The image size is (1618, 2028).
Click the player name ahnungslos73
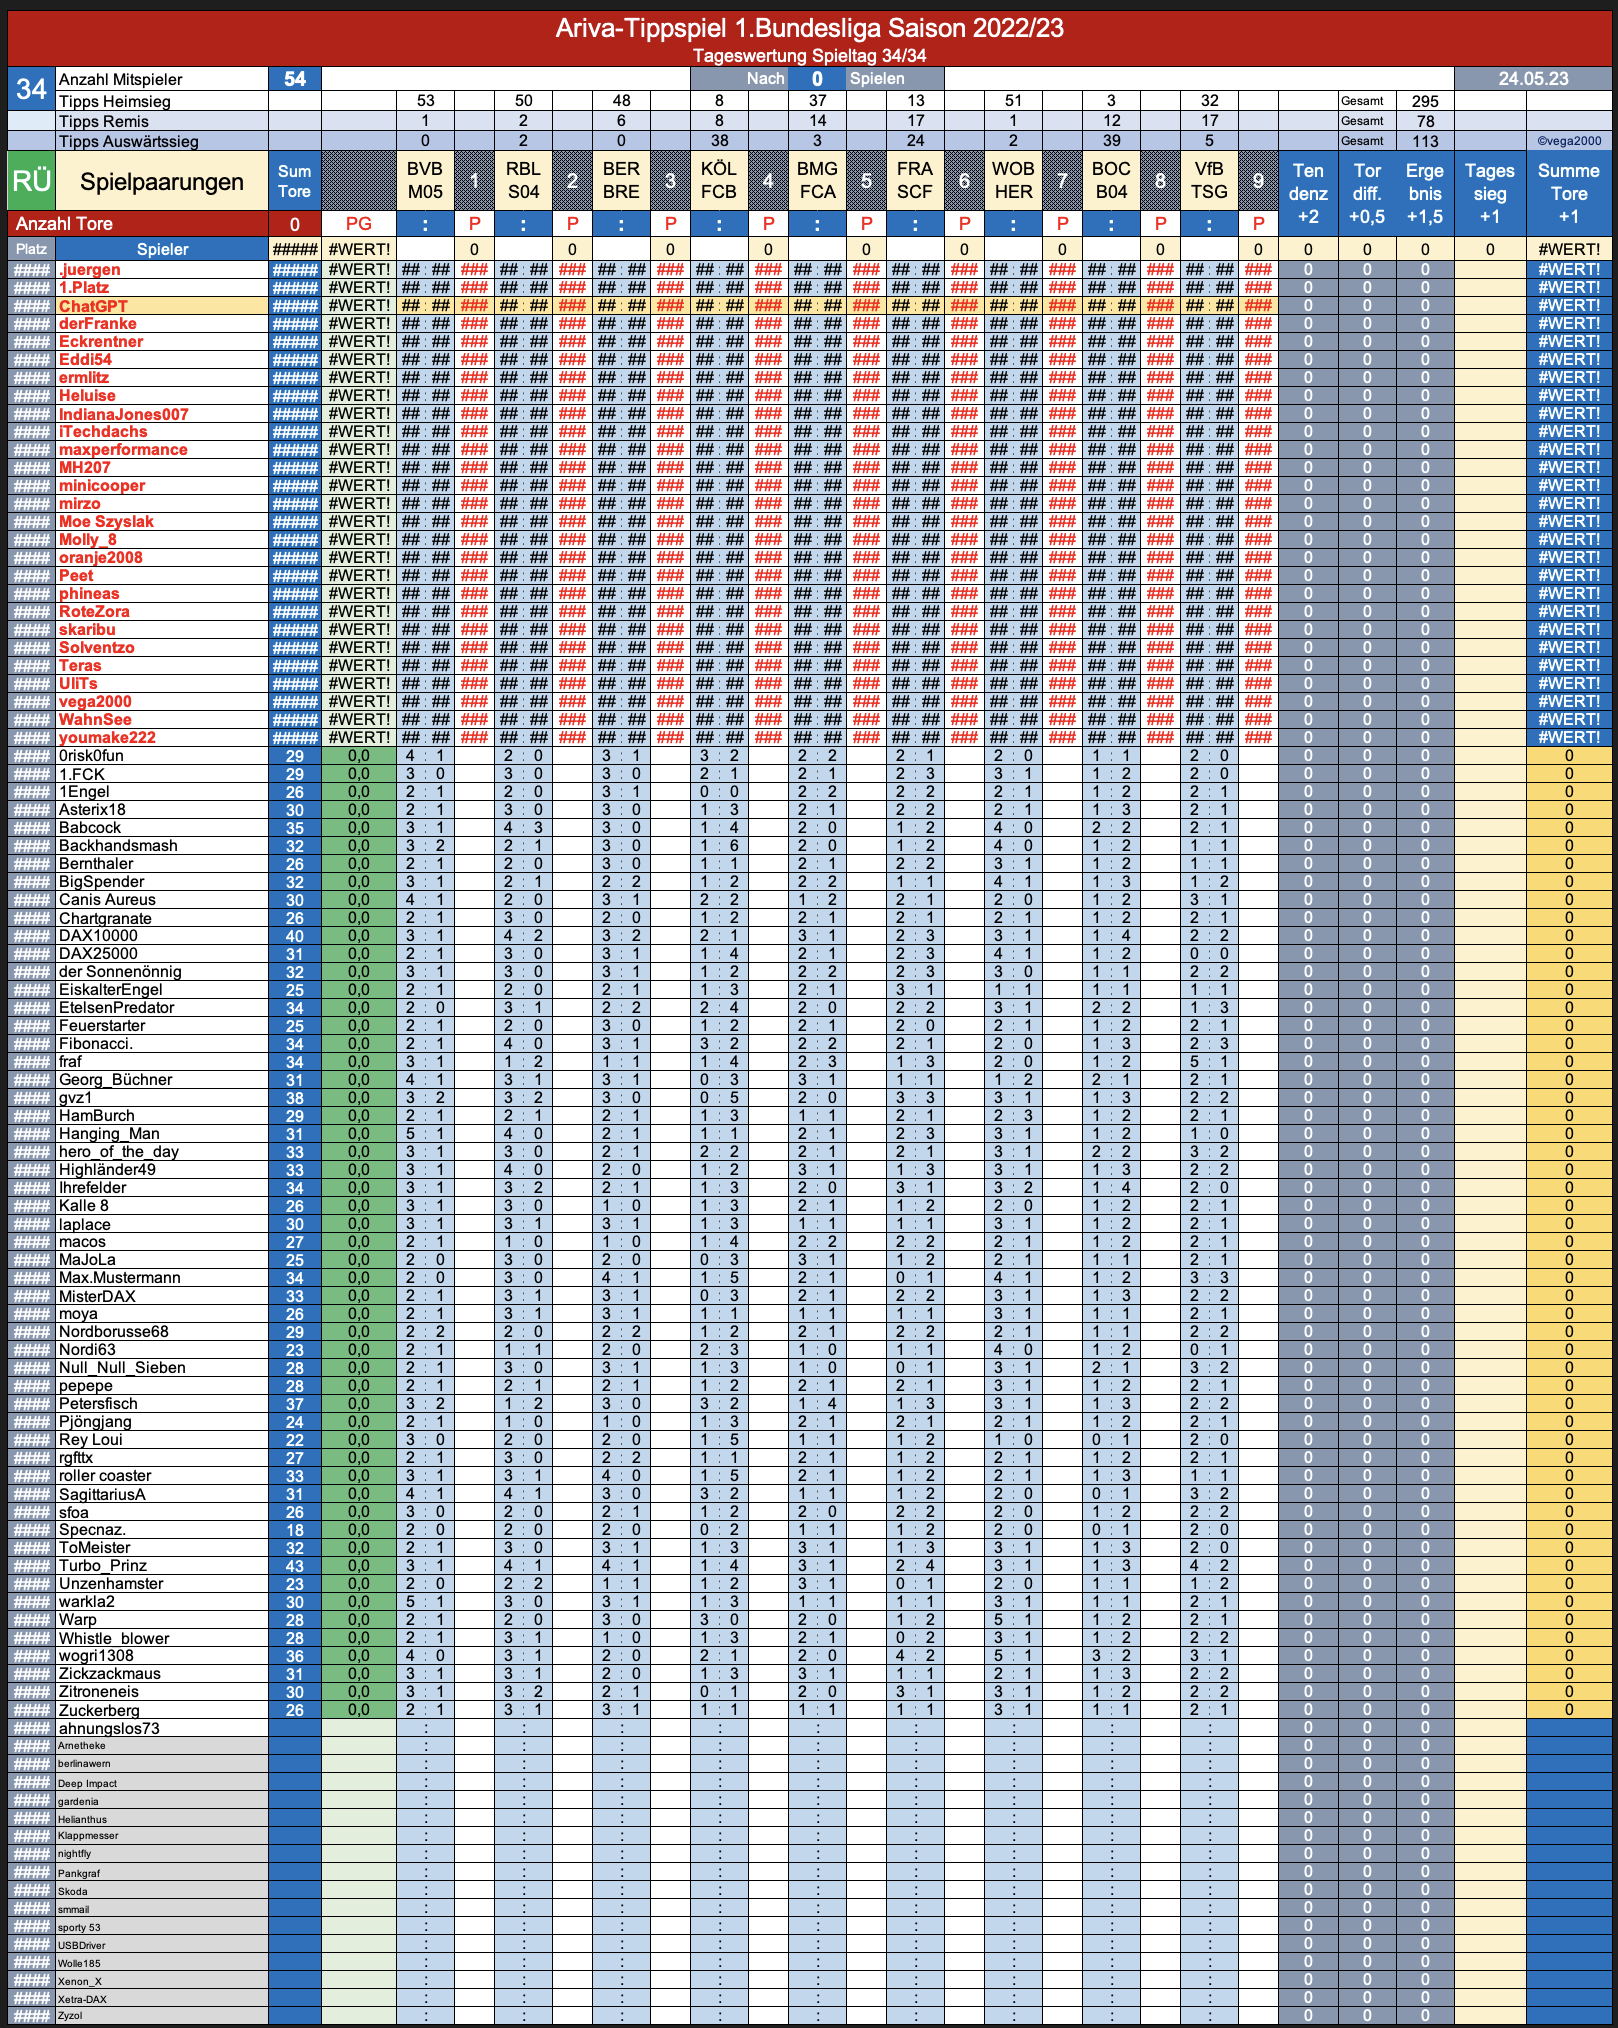point(109,1728)
